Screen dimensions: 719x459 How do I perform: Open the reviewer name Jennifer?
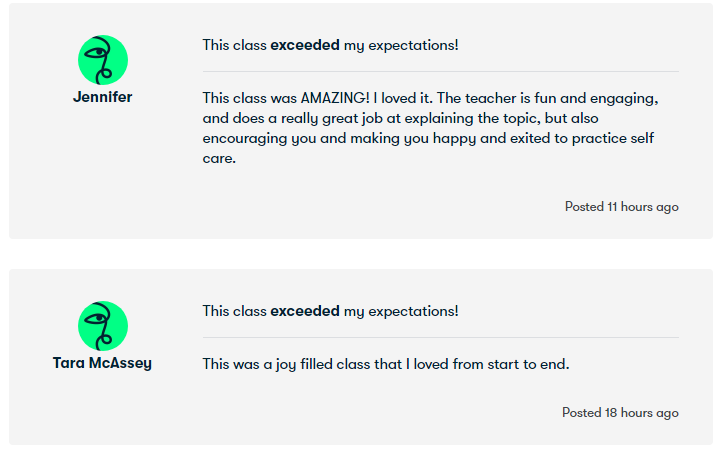(102, 97)
